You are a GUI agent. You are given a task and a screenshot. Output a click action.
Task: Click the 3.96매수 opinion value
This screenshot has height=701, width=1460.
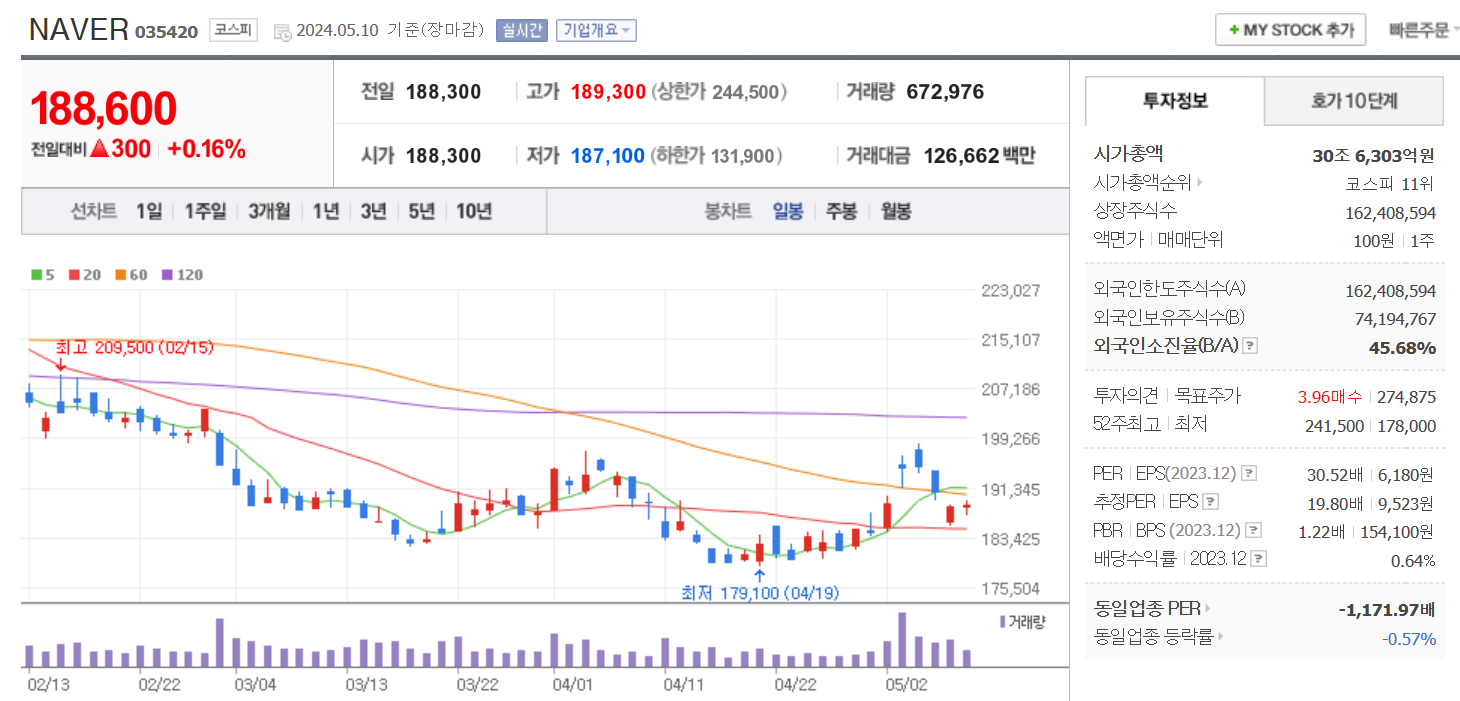1330,396
